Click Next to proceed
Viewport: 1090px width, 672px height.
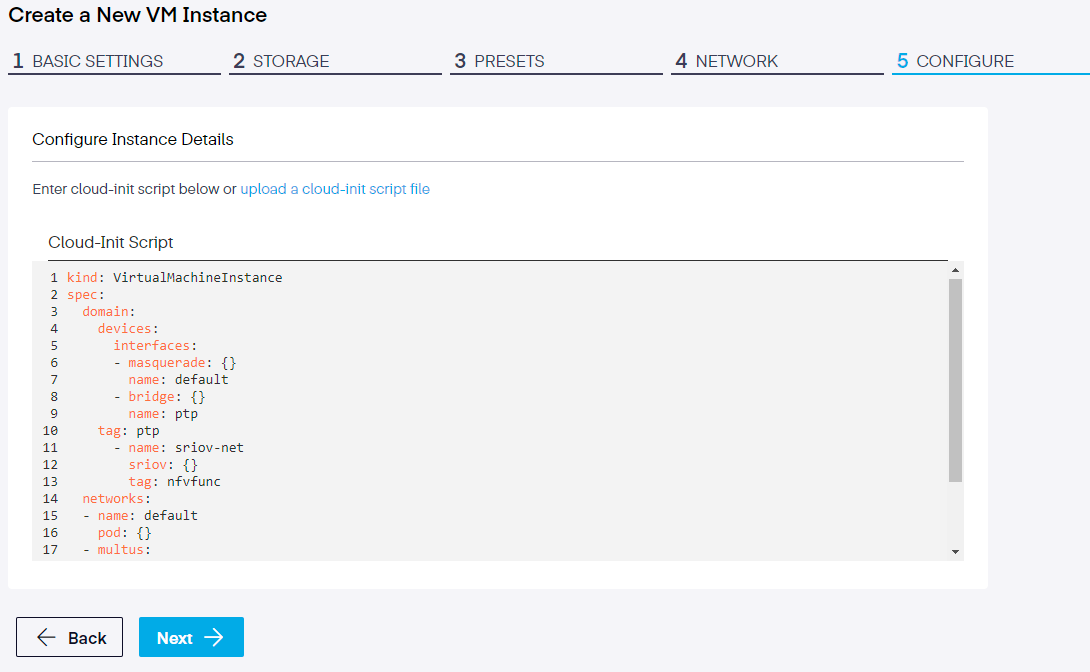tap(191, 638)
